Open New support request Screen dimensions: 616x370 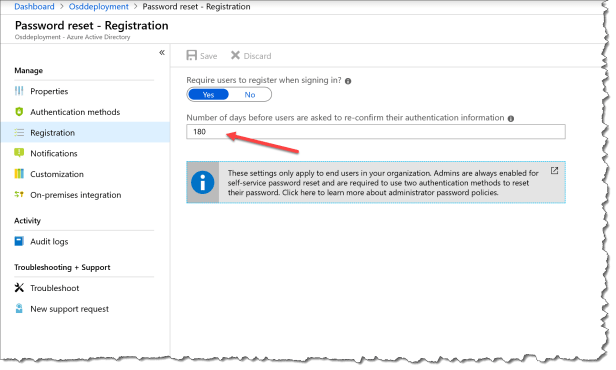click(70, 309)
